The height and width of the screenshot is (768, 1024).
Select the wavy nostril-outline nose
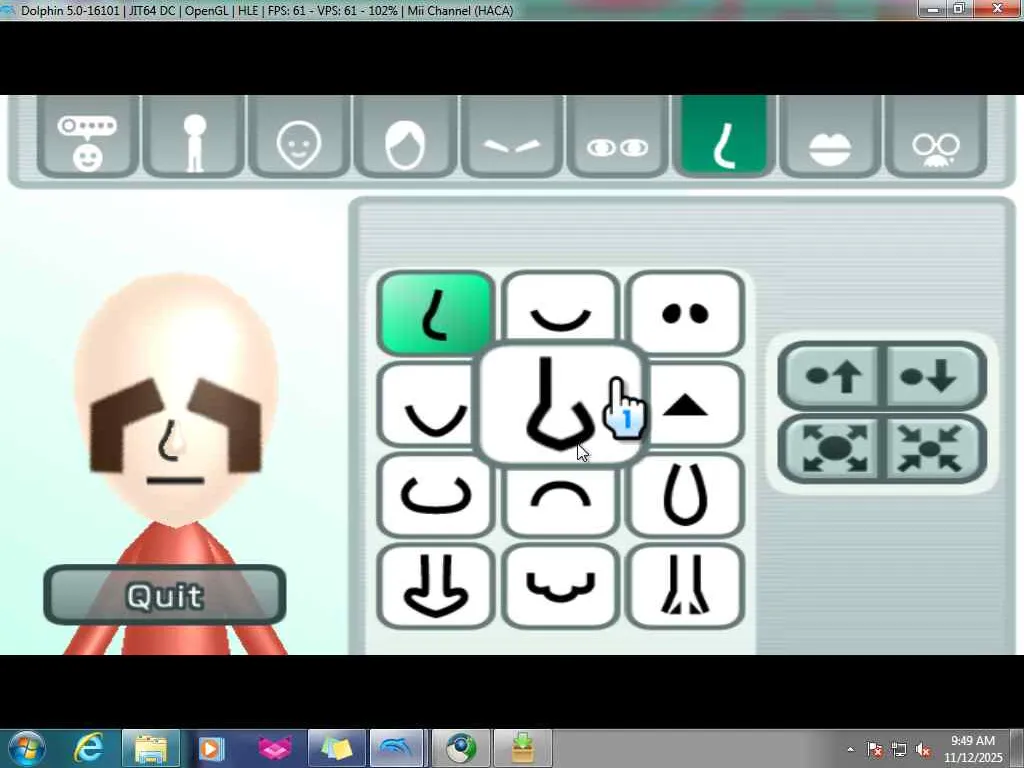pyautogui.click(x=561, y=586)
